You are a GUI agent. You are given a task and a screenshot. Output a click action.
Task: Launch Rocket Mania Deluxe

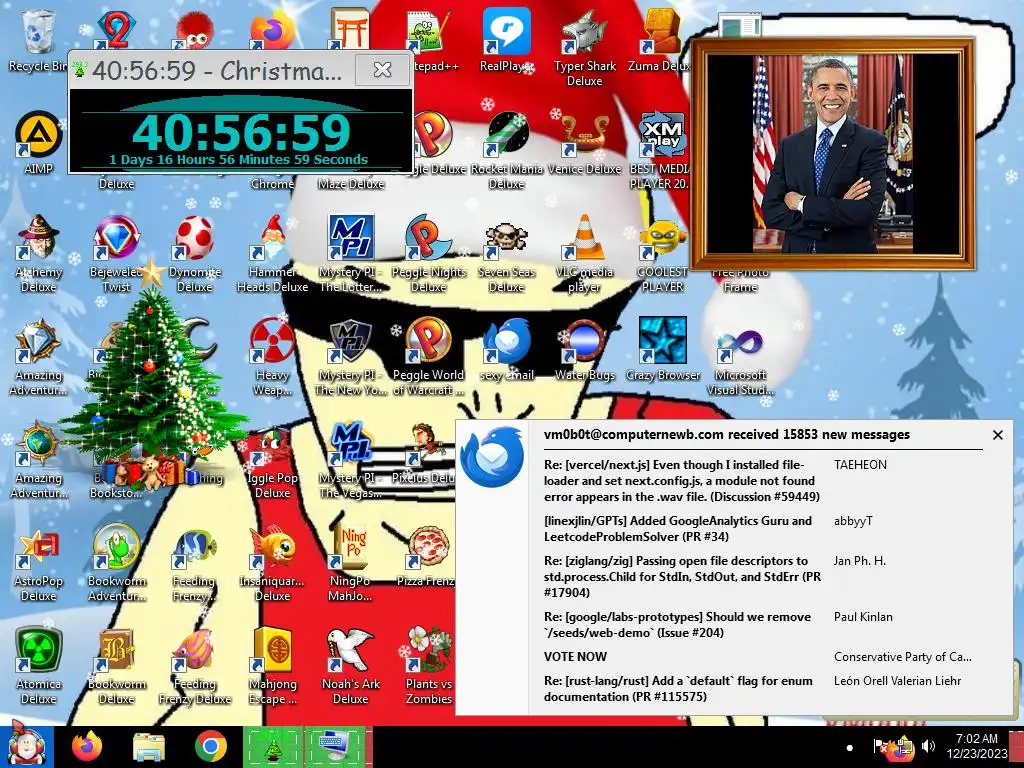[x=506, y=150]
